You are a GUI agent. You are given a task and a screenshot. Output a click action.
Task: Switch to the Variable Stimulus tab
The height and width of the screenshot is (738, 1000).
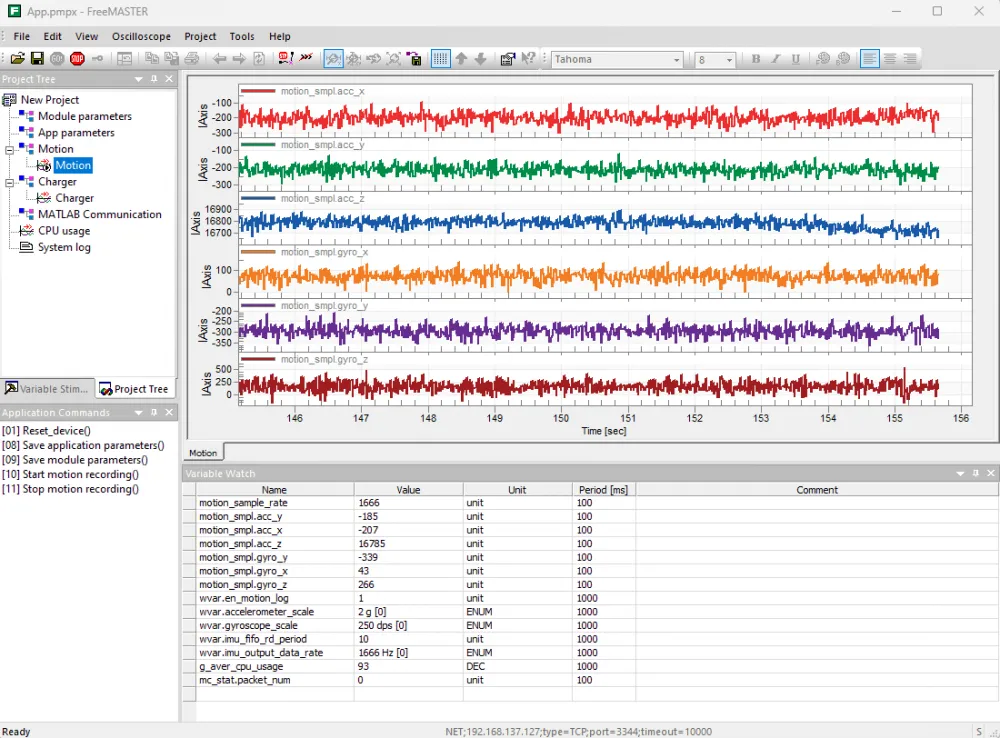(47, 388)
